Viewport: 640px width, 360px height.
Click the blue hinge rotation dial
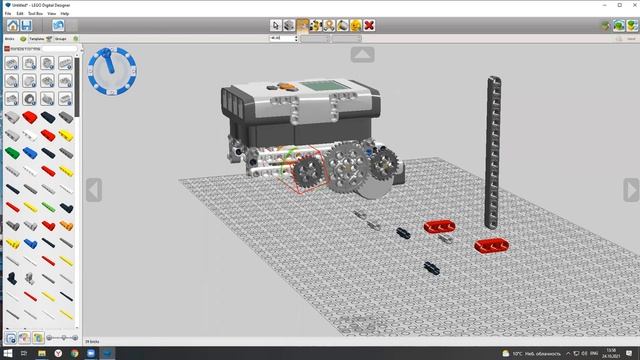112,71
